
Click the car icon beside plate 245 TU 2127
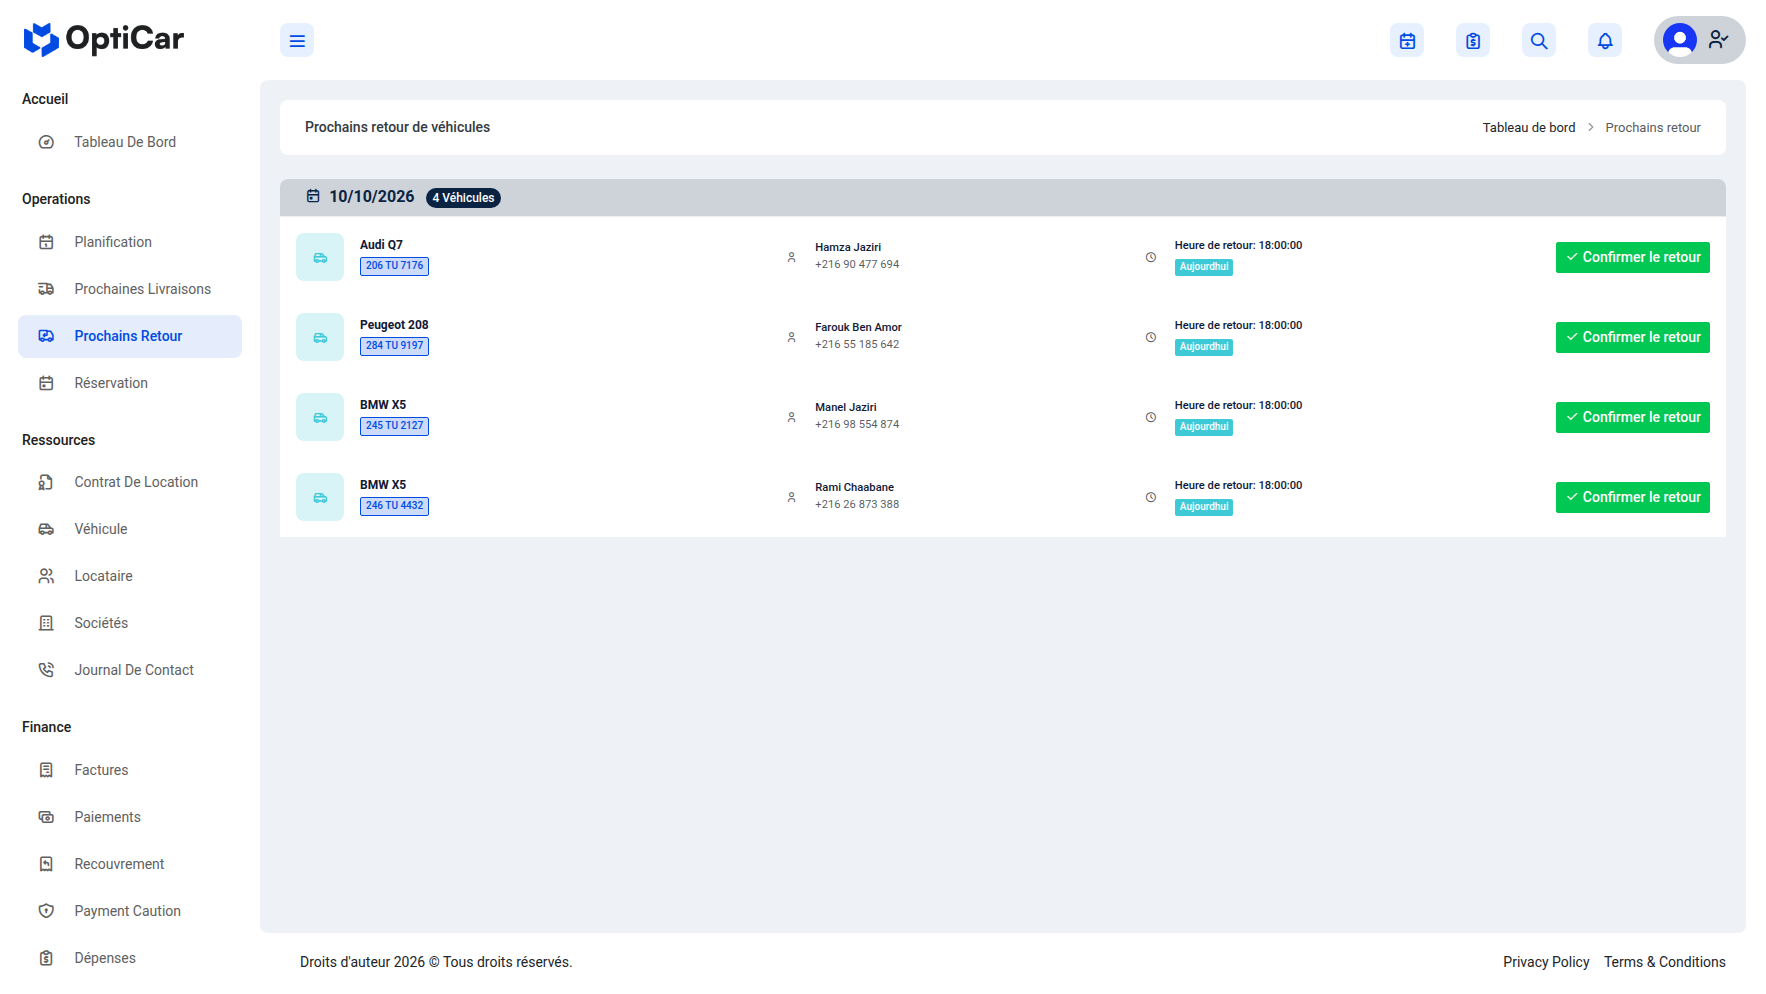pyautogui.click(x=320, y=418)
